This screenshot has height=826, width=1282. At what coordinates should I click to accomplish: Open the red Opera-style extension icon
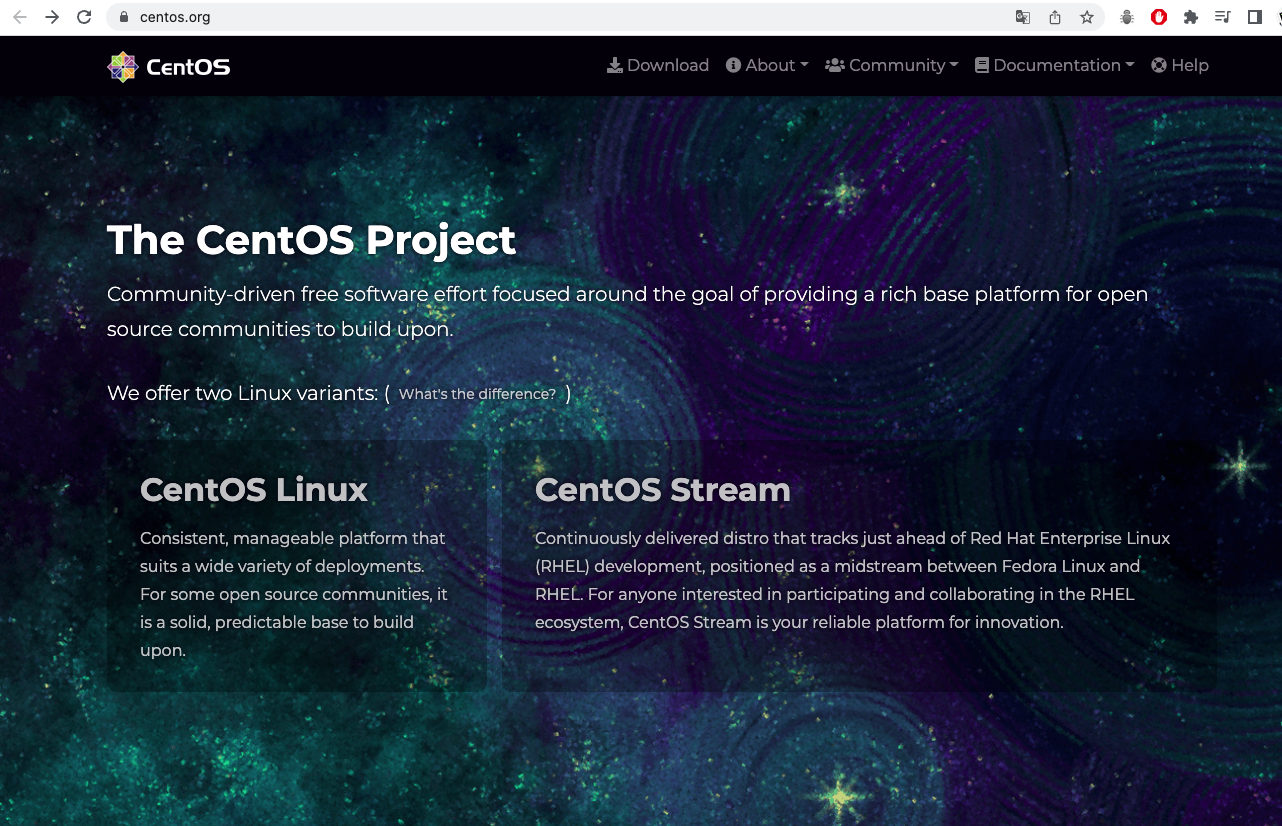point(1159,17)
